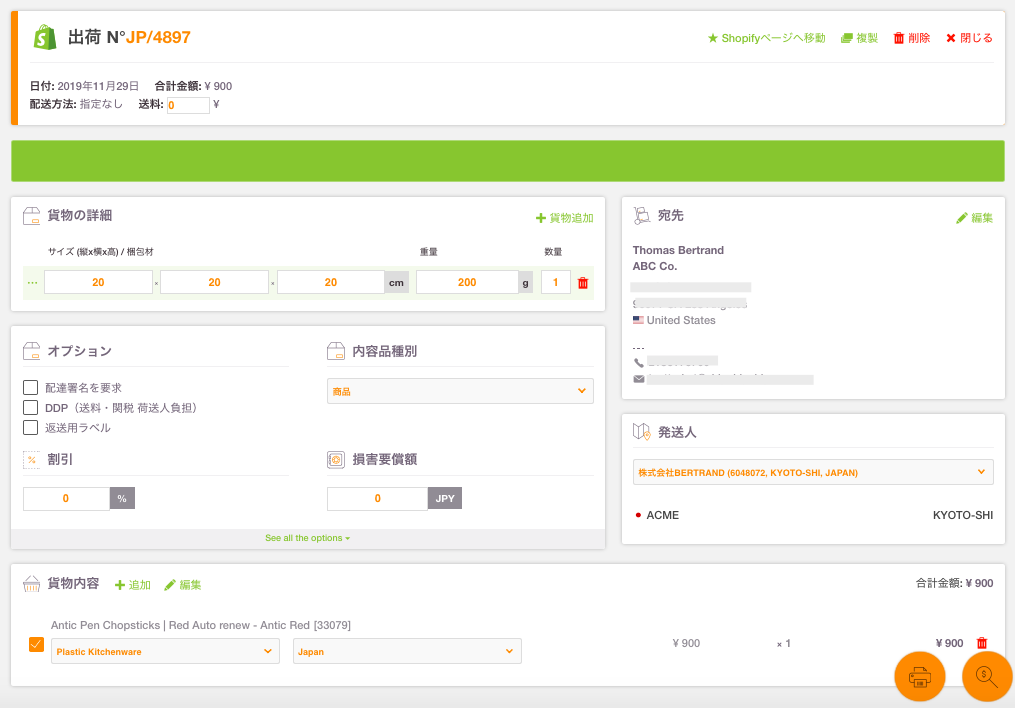Screen dimensions: 1015x708
Task: Click the orange print label round button
Action: [920, 677]
